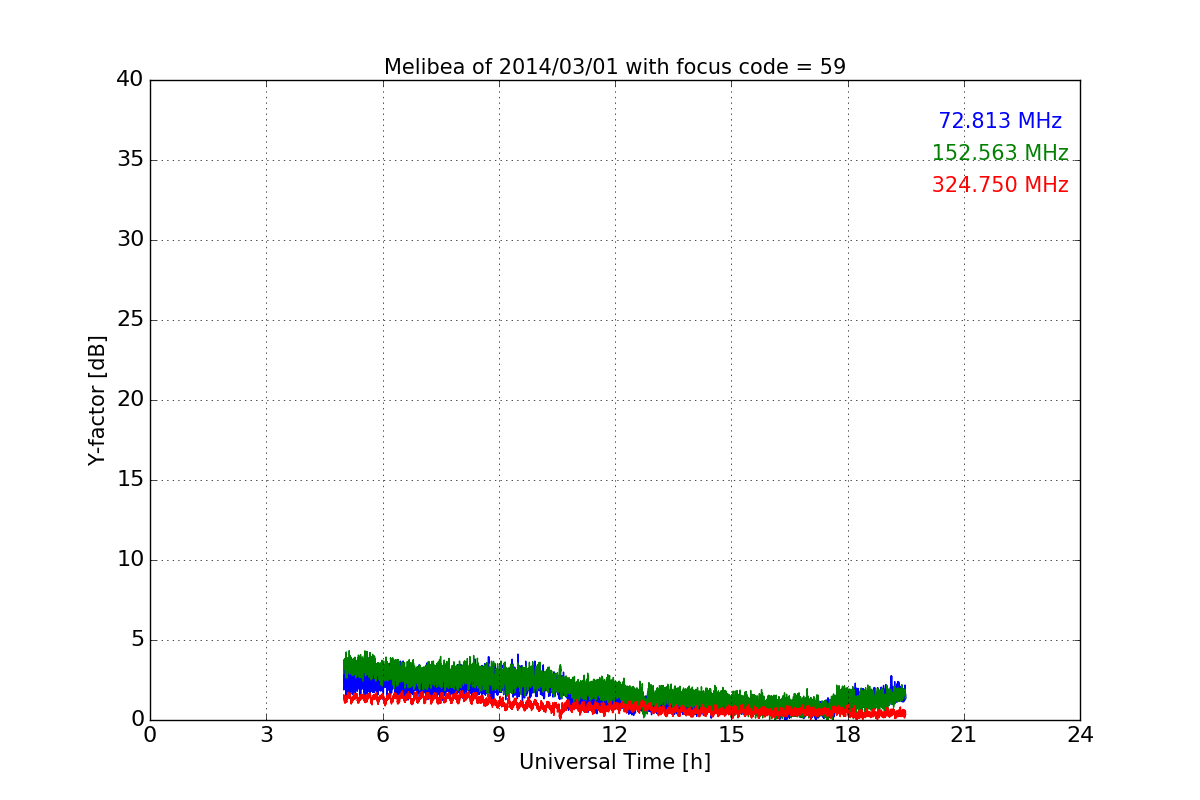Screen dimensions: 1200x800
Task: Click the Universal Time [h] axis label
Action: click(x=615, y=762)
